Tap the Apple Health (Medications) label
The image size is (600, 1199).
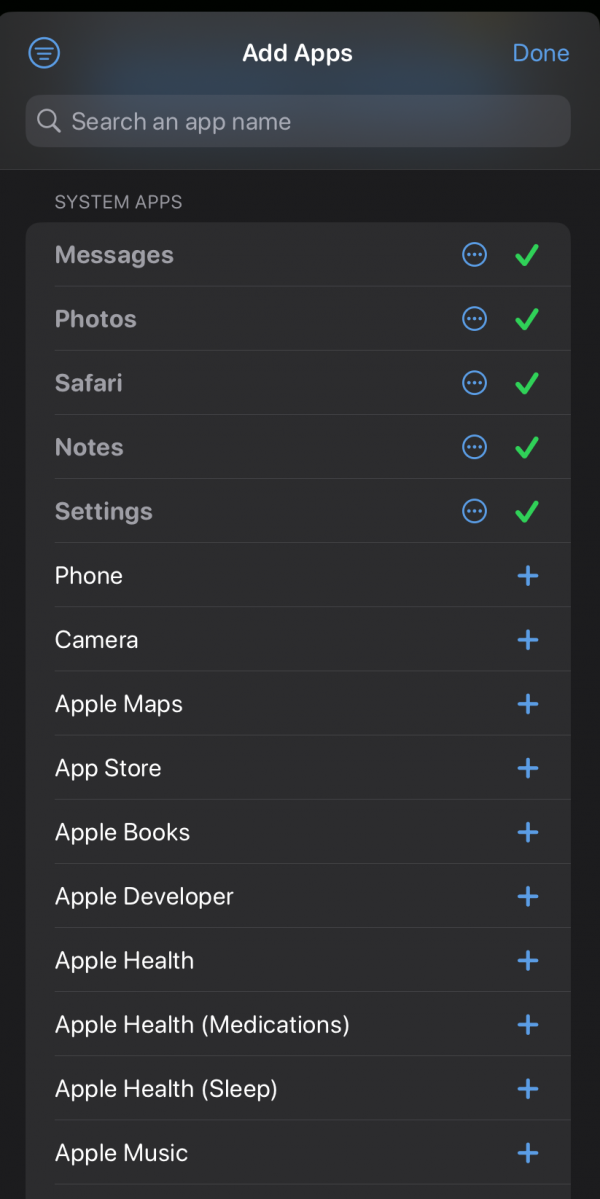click(x=202, y=1025)
